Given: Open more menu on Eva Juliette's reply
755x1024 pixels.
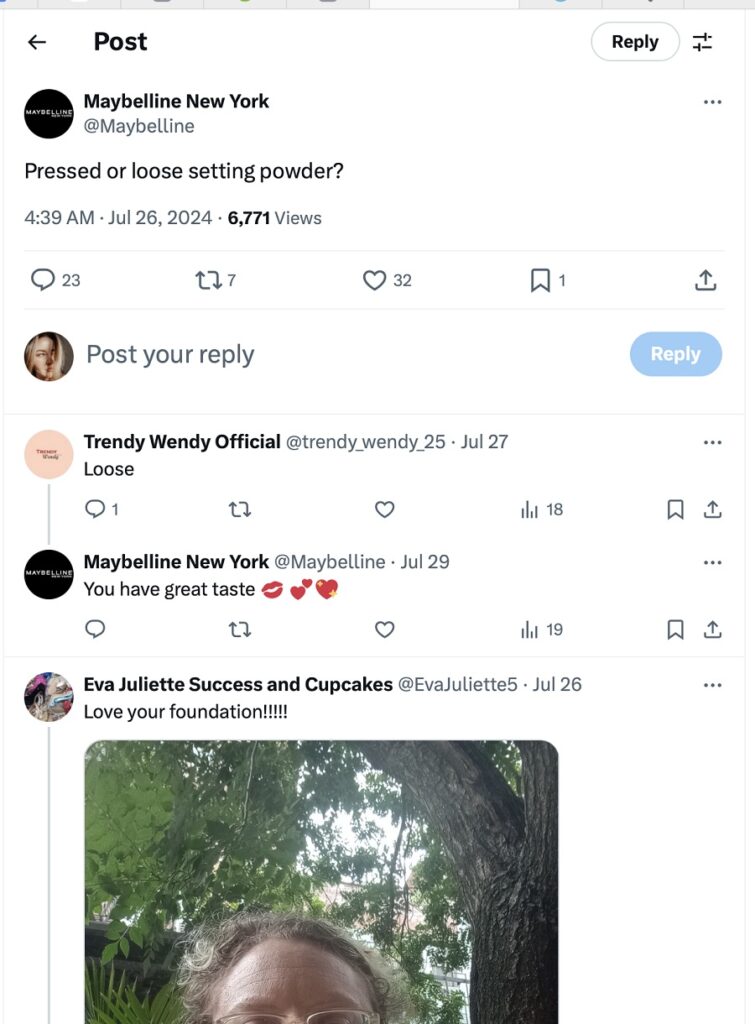Looking at the screenshot, I should point(712,685).
